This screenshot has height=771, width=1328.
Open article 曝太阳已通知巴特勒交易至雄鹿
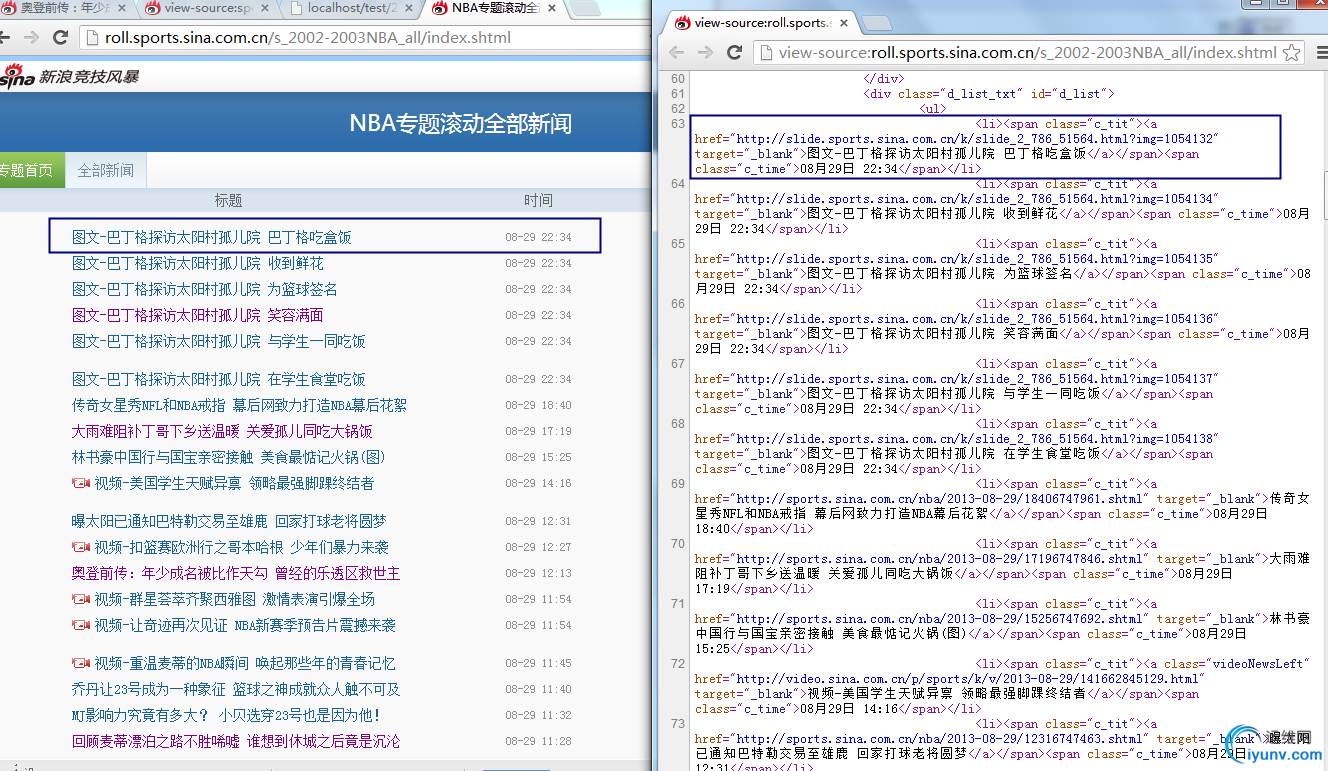(x=229, y=521)
